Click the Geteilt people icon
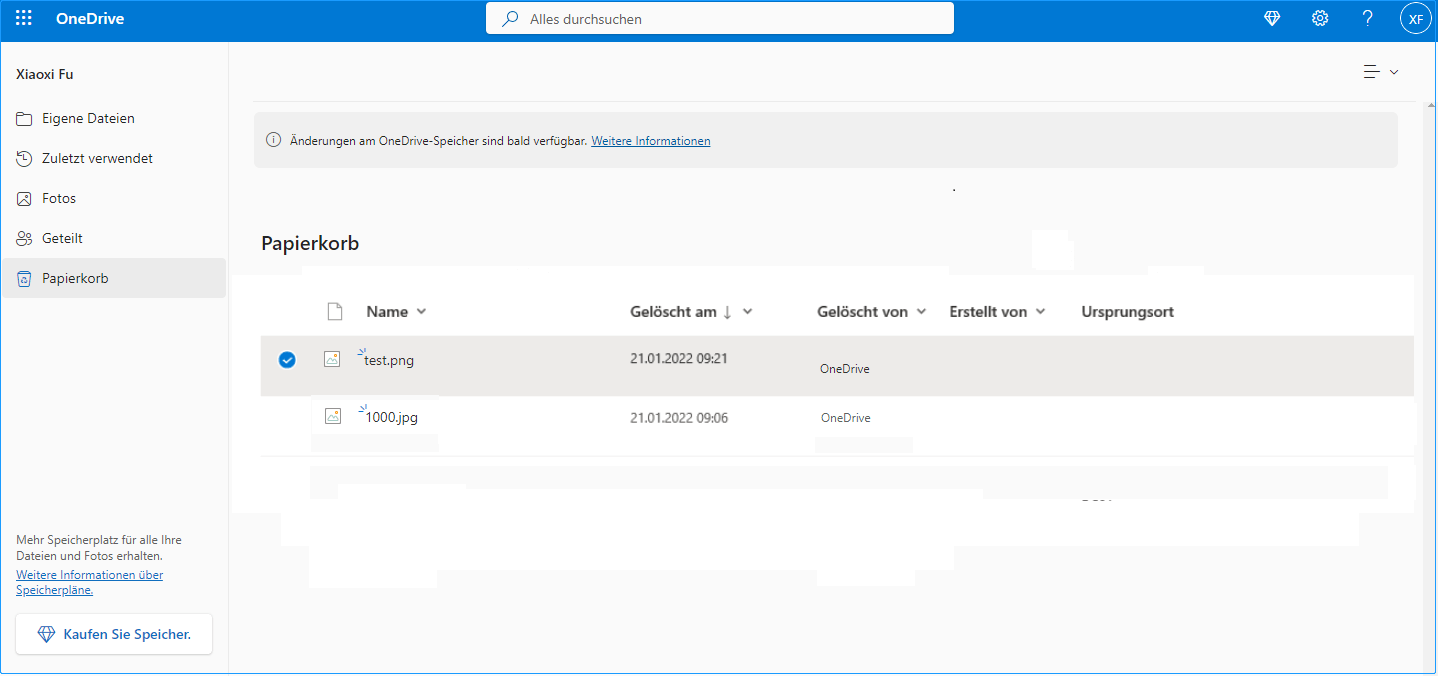The width and height of the screenshot is (1438, 676). click(x=24, y=239)
